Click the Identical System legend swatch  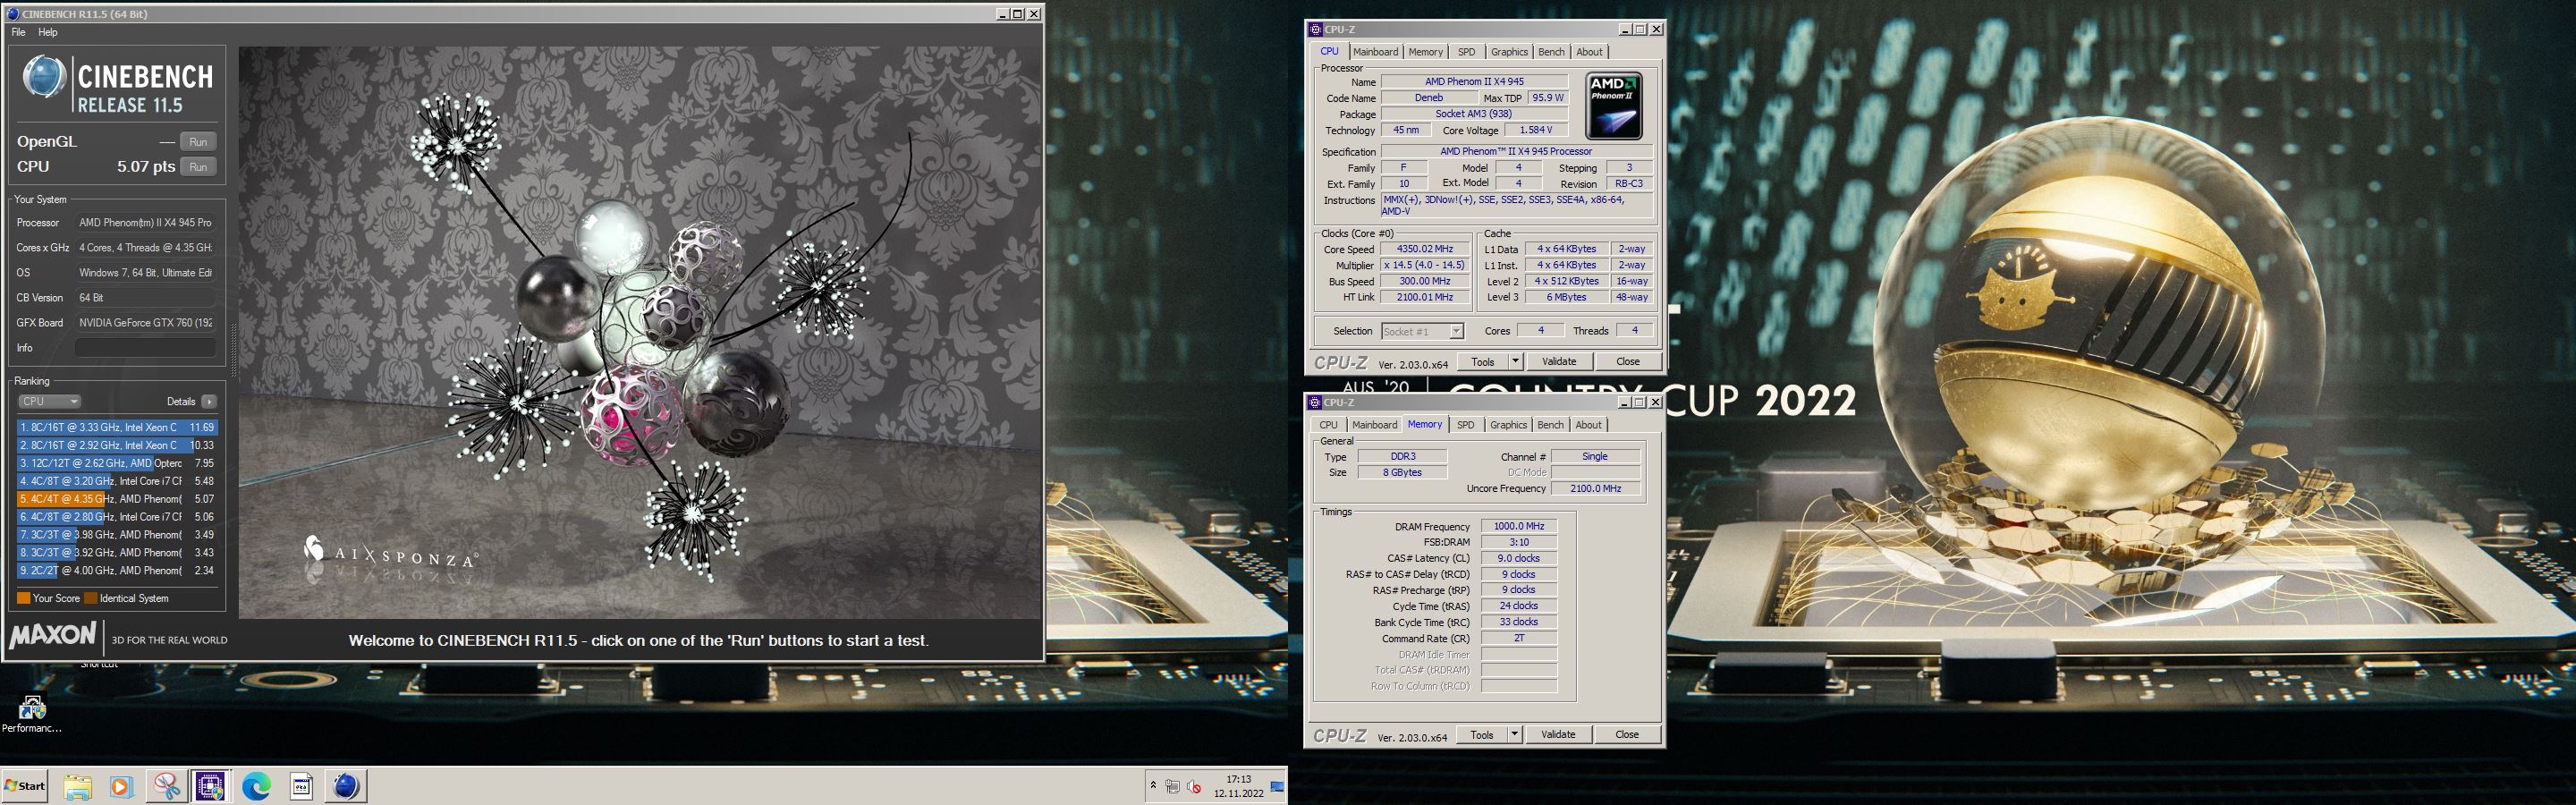pos(91,598)
